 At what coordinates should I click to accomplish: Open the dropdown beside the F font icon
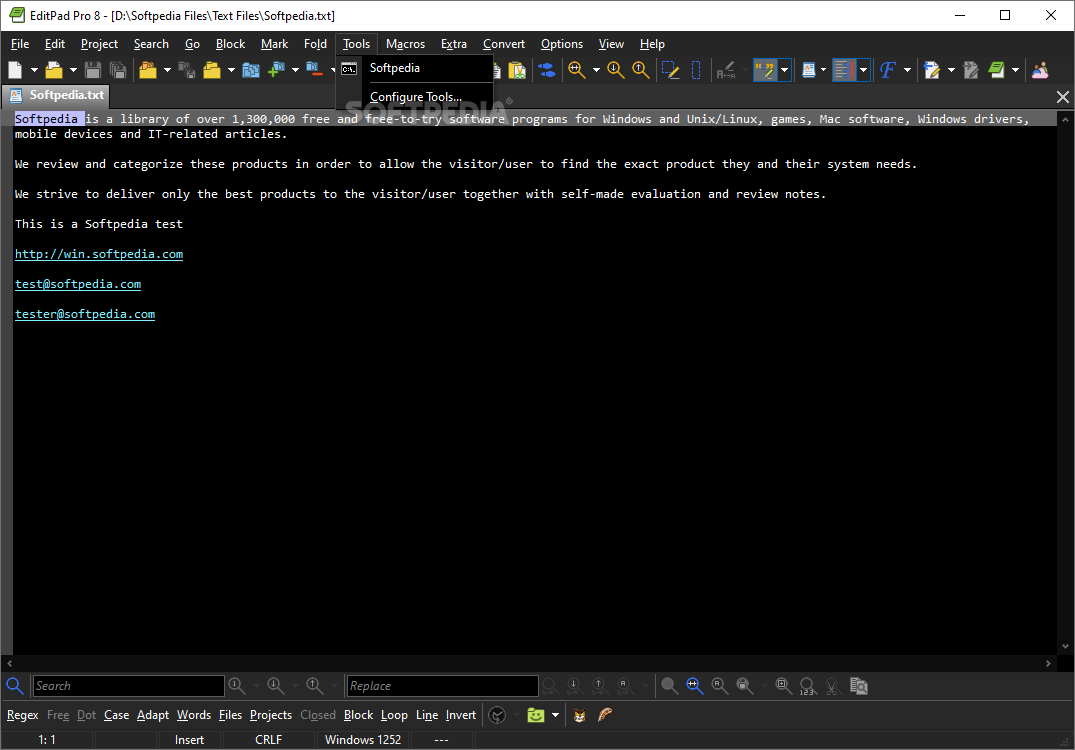907,70
